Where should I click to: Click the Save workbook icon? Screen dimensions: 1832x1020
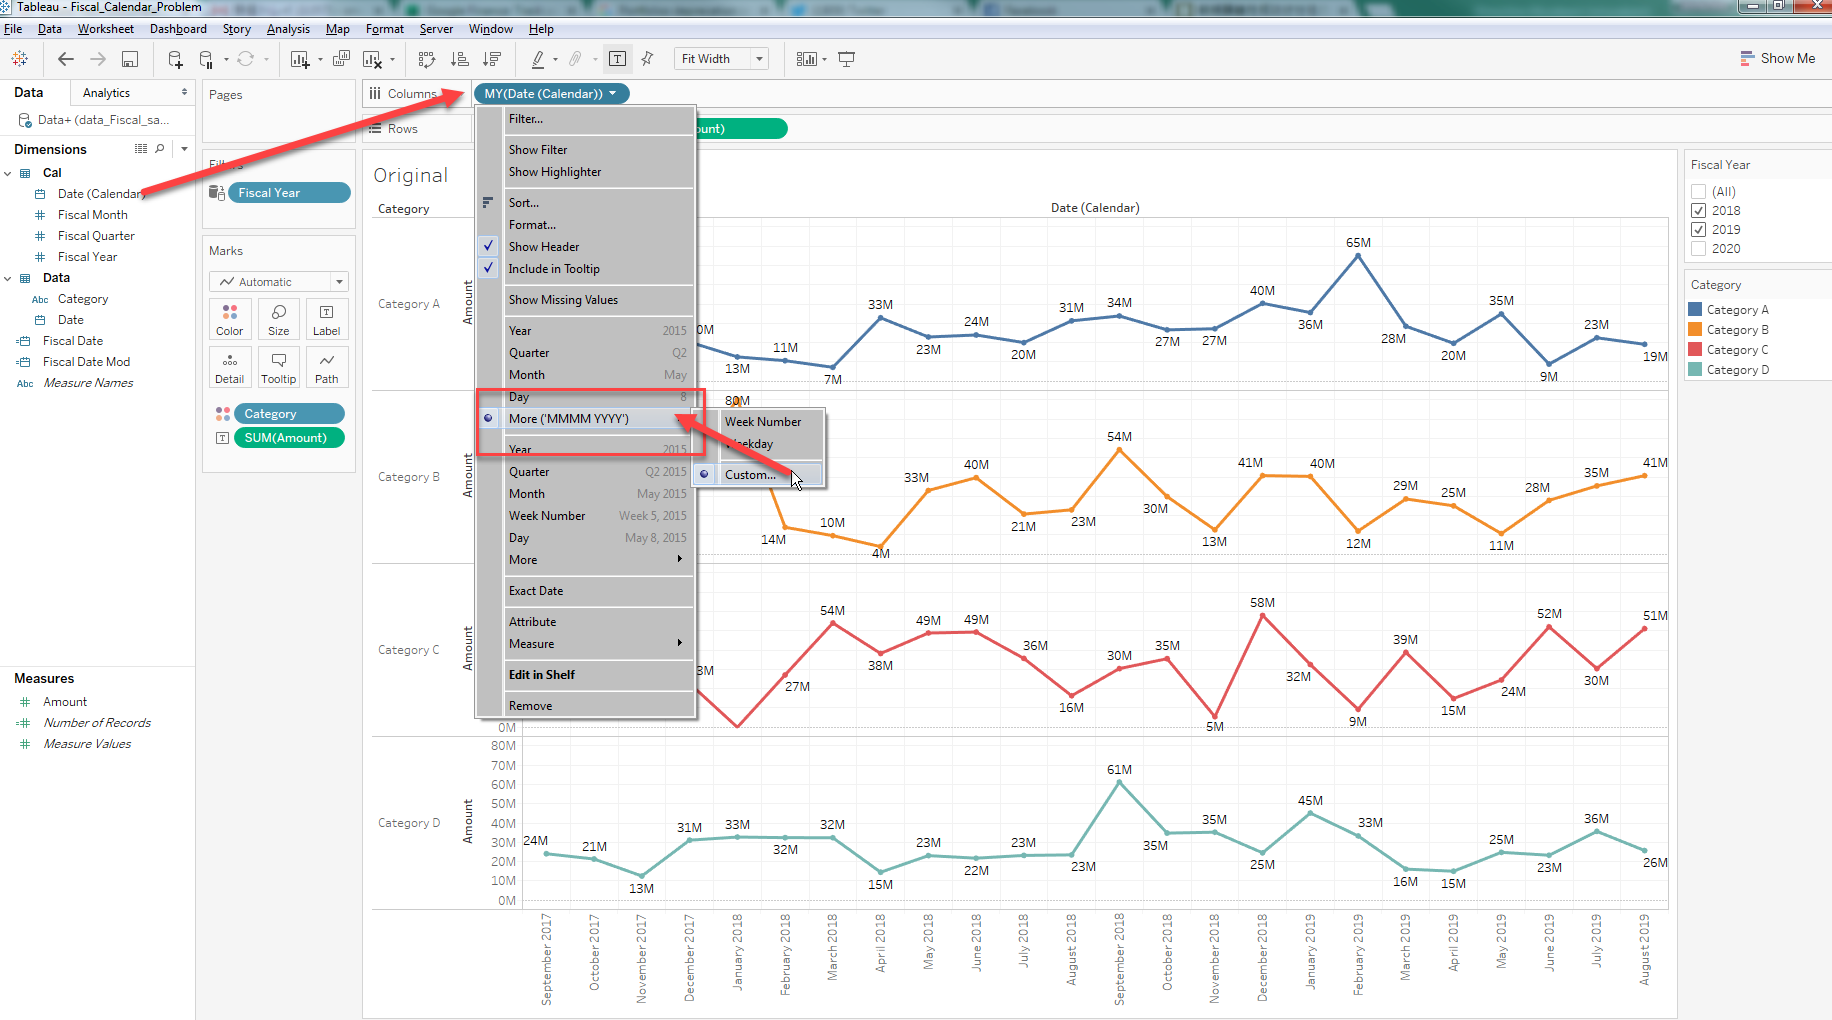130,59
